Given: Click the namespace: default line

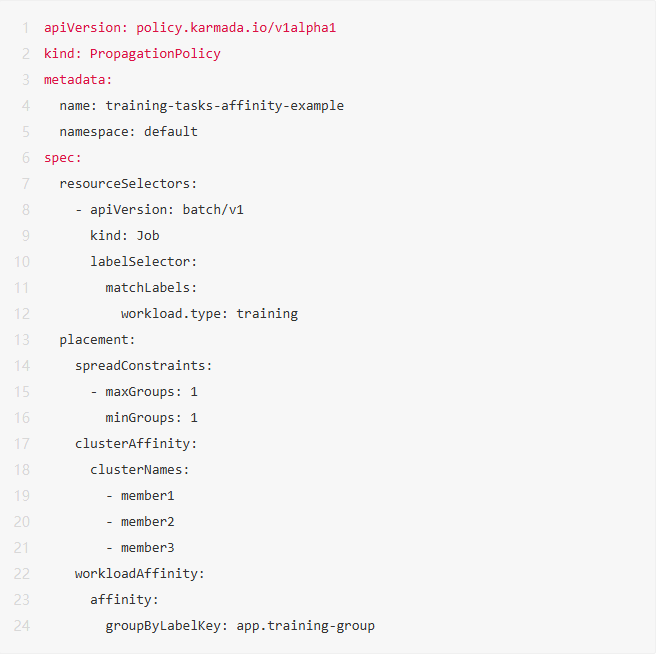Looking at the screenshot, I should point(128,131).
